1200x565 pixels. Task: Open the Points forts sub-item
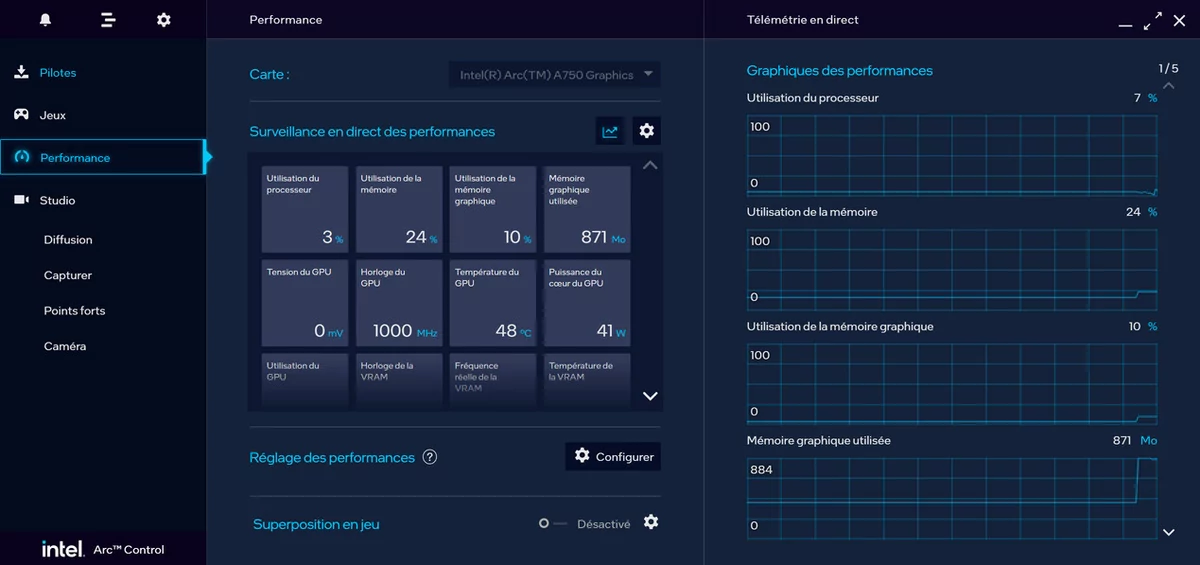[x=74, y=311]
